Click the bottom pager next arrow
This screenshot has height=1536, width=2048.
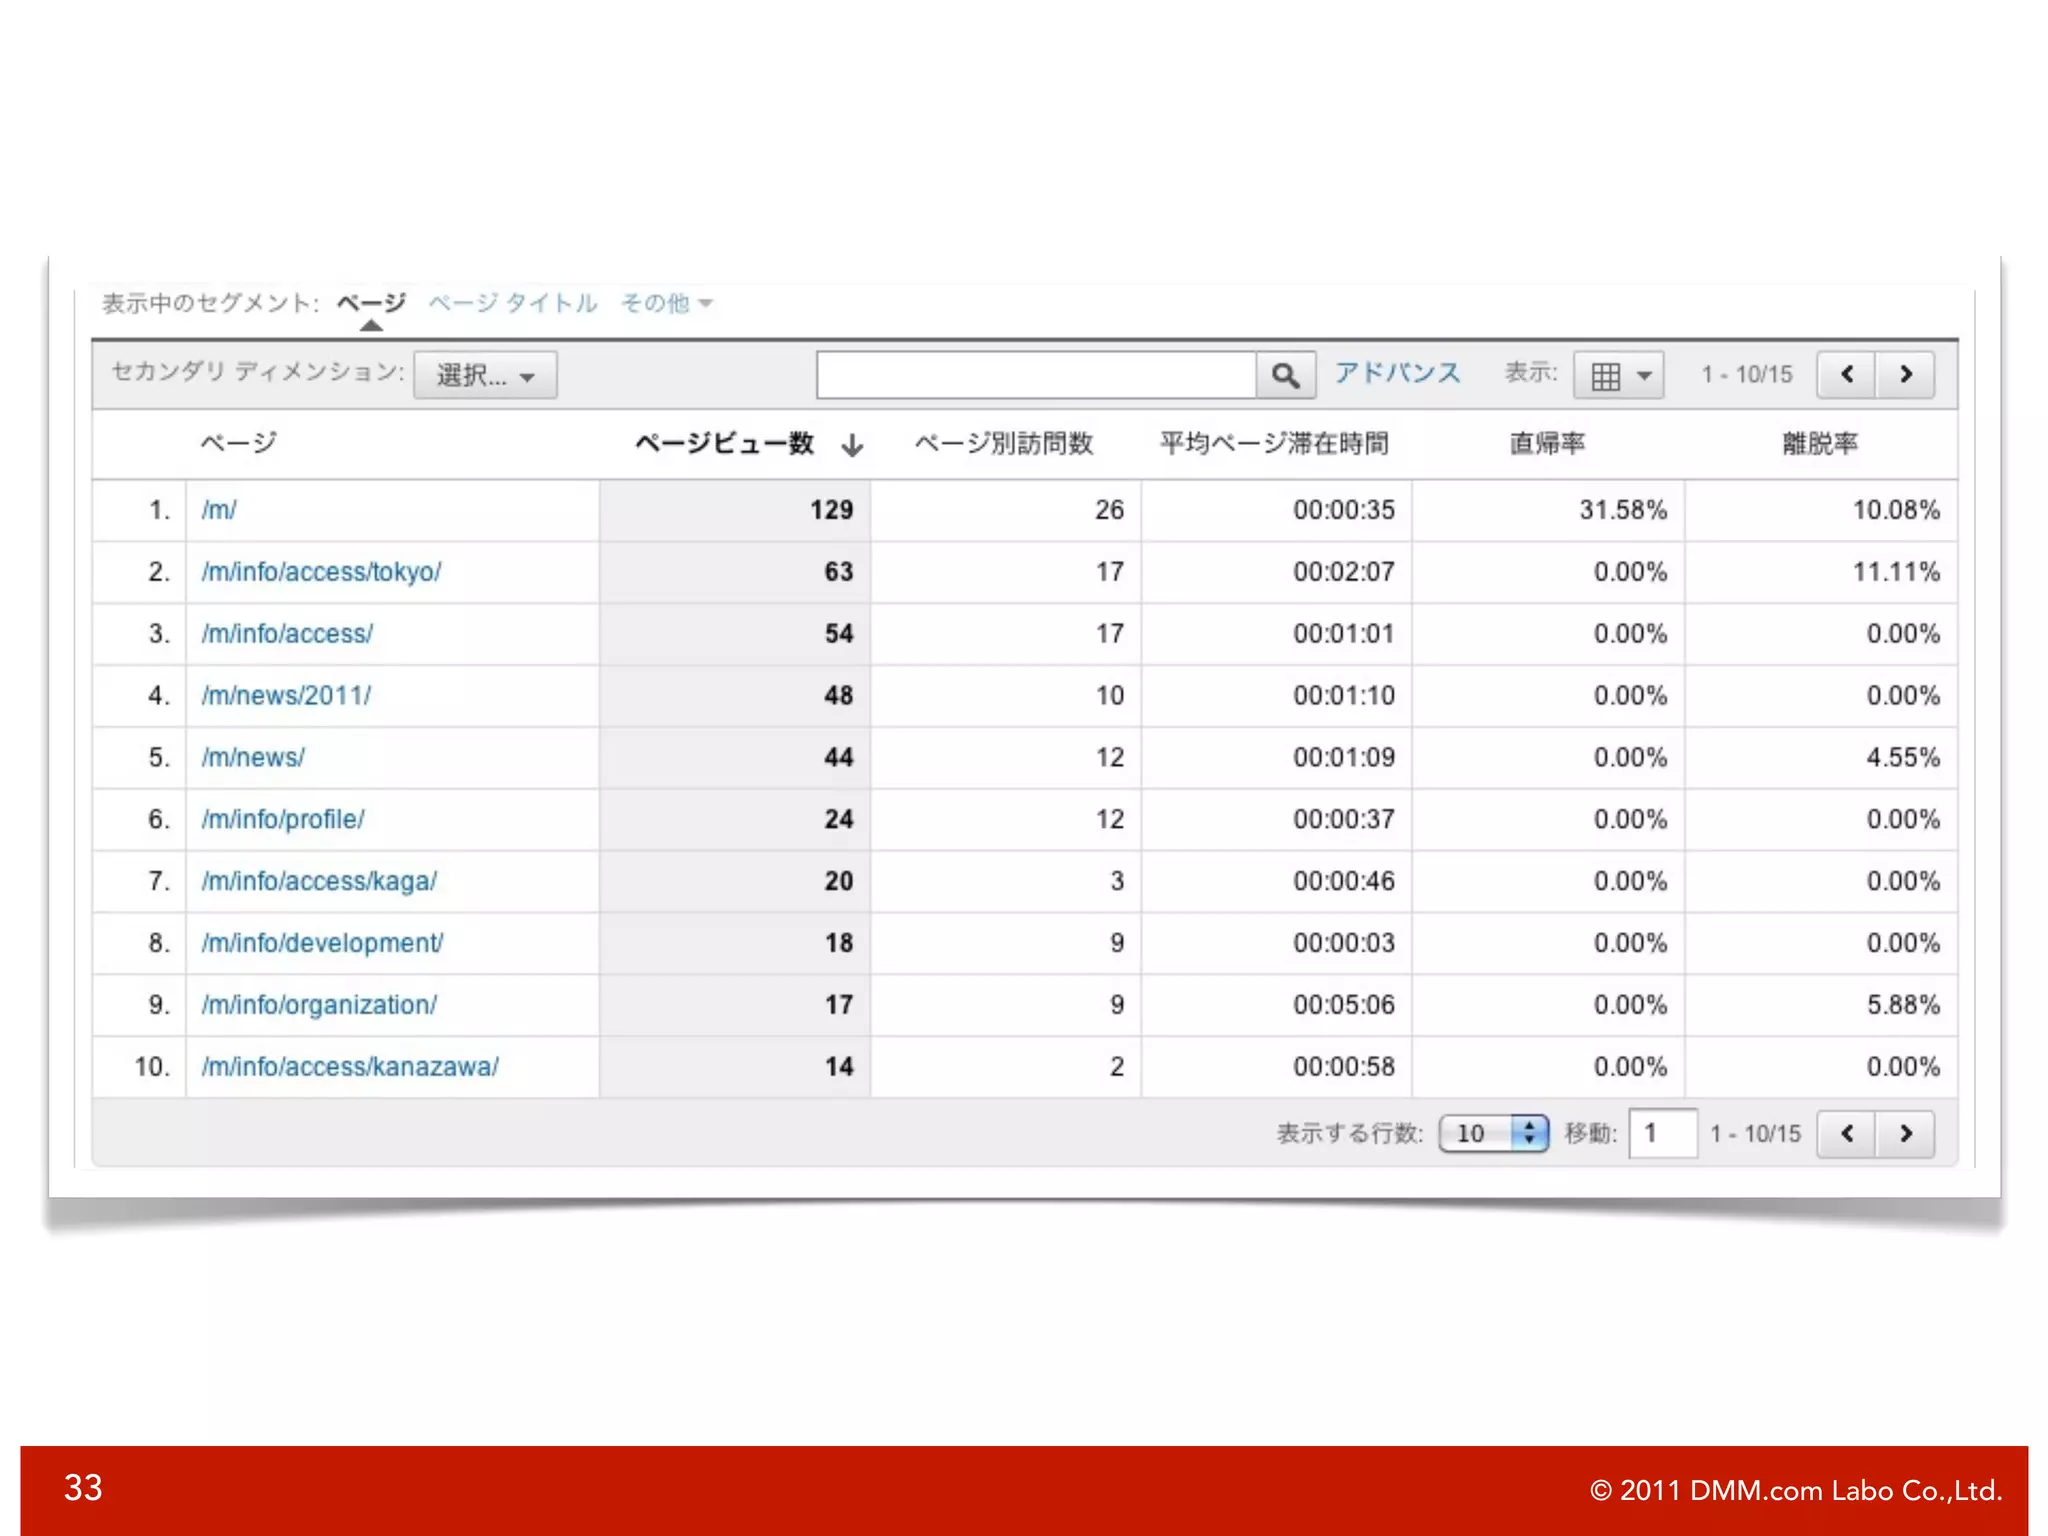tap(1905, 1134)
